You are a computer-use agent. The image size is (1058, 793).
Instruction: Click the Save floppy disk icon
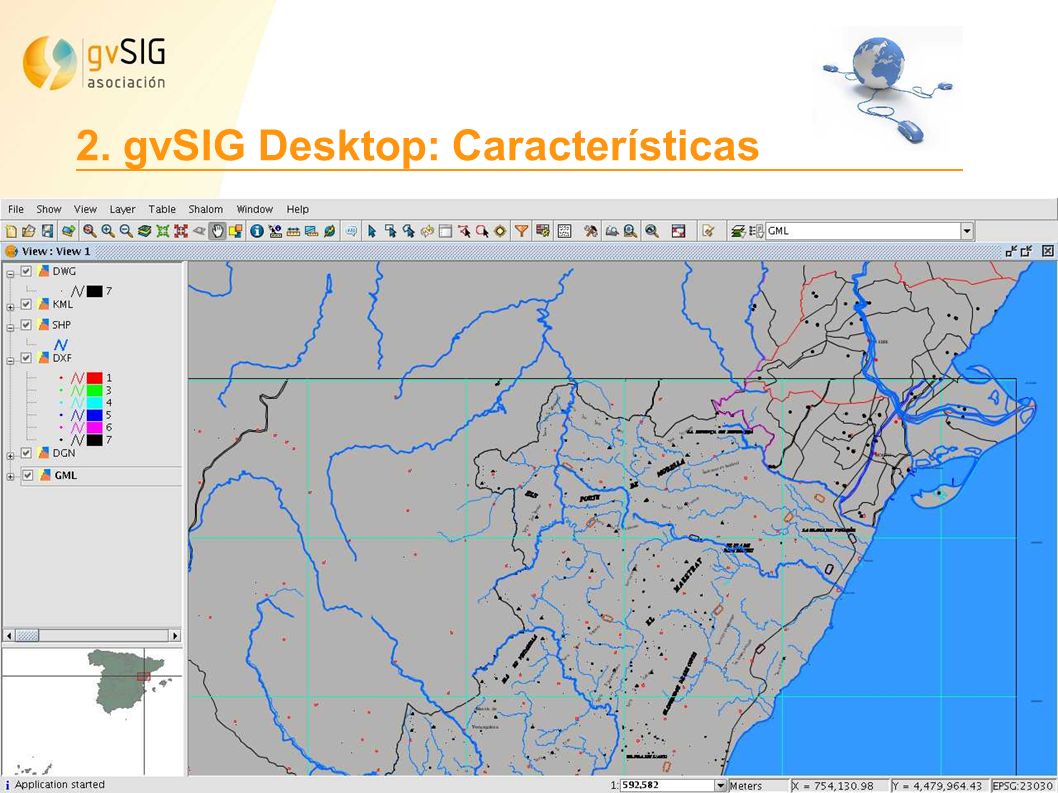47,231
